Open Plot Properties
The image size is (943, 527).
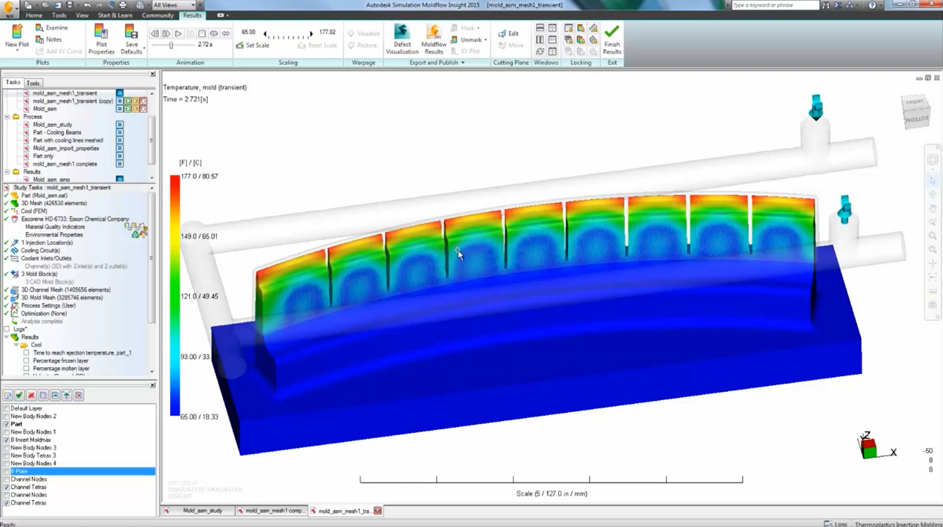pos(101,39)
